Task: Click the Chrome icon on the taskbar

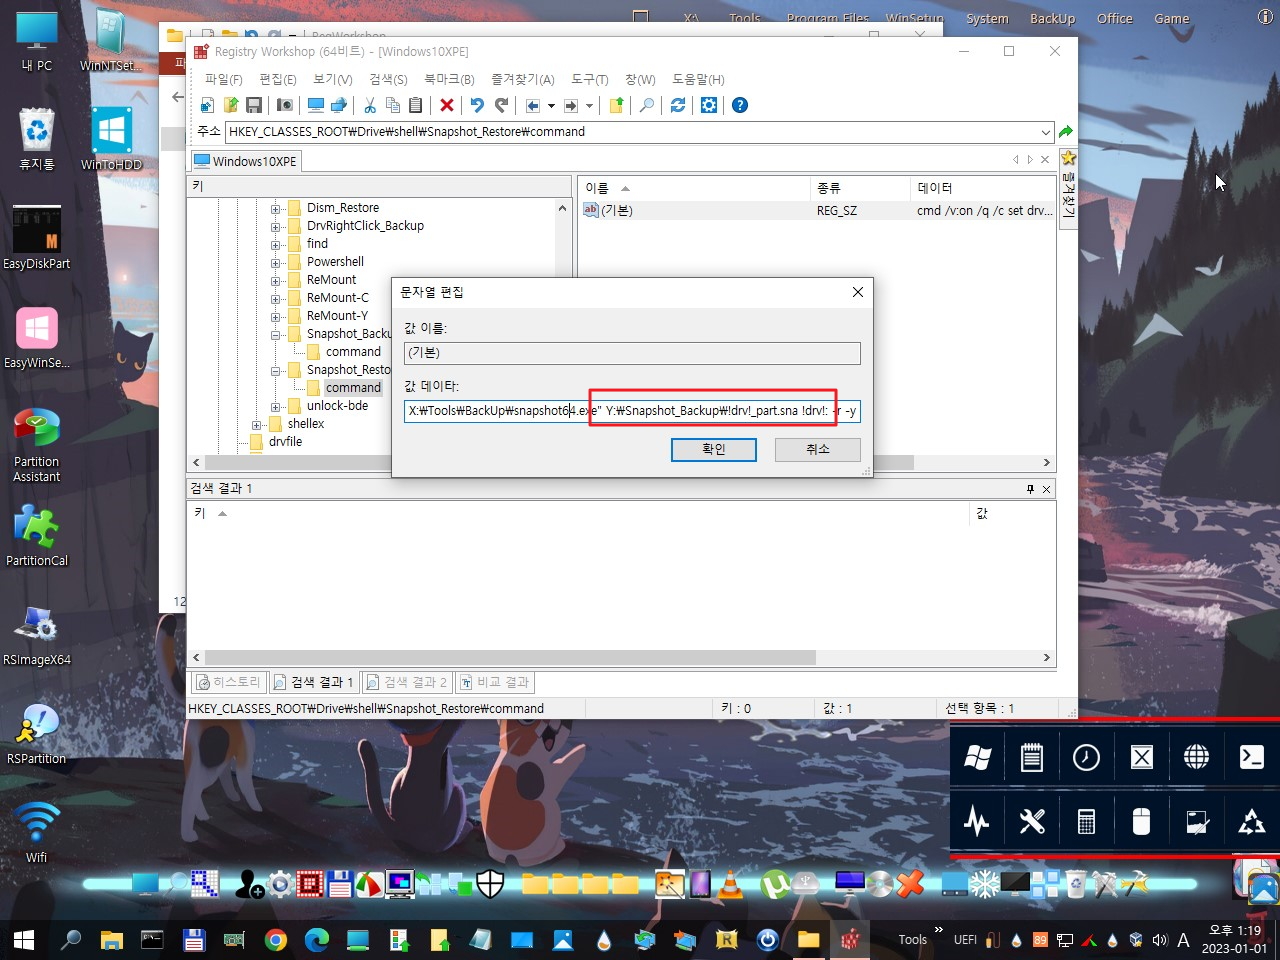Action: pos(276,939)
